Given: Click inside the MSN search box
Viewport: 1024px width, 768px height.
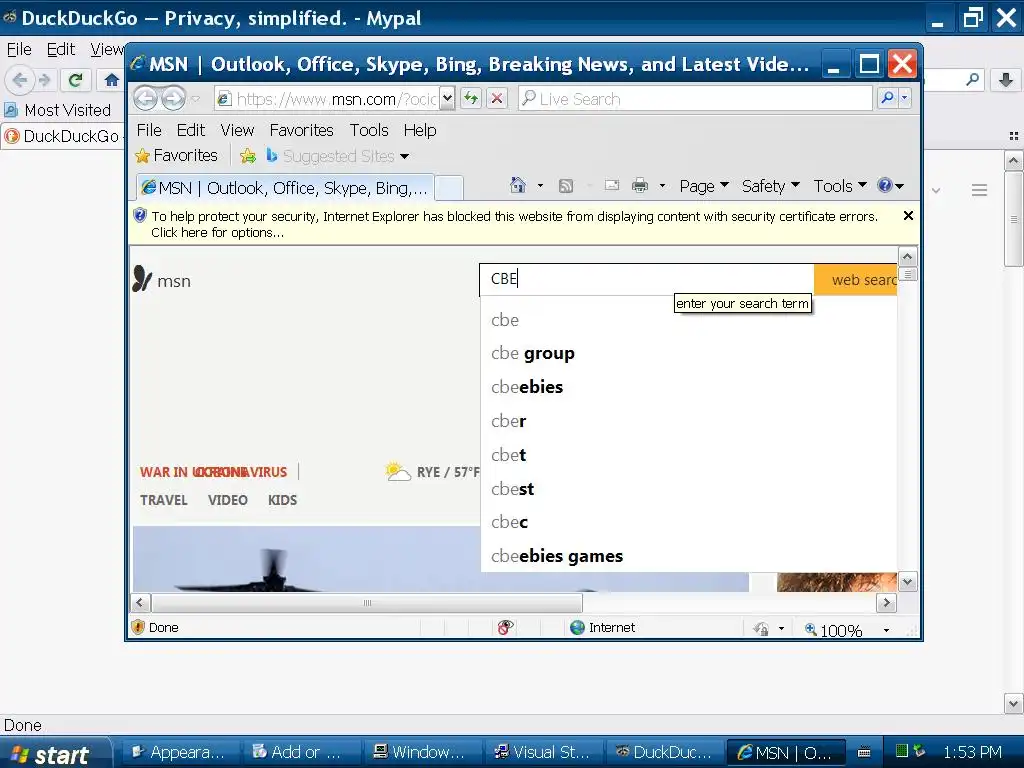Looking at the screenshot, I should pos(647,279).
